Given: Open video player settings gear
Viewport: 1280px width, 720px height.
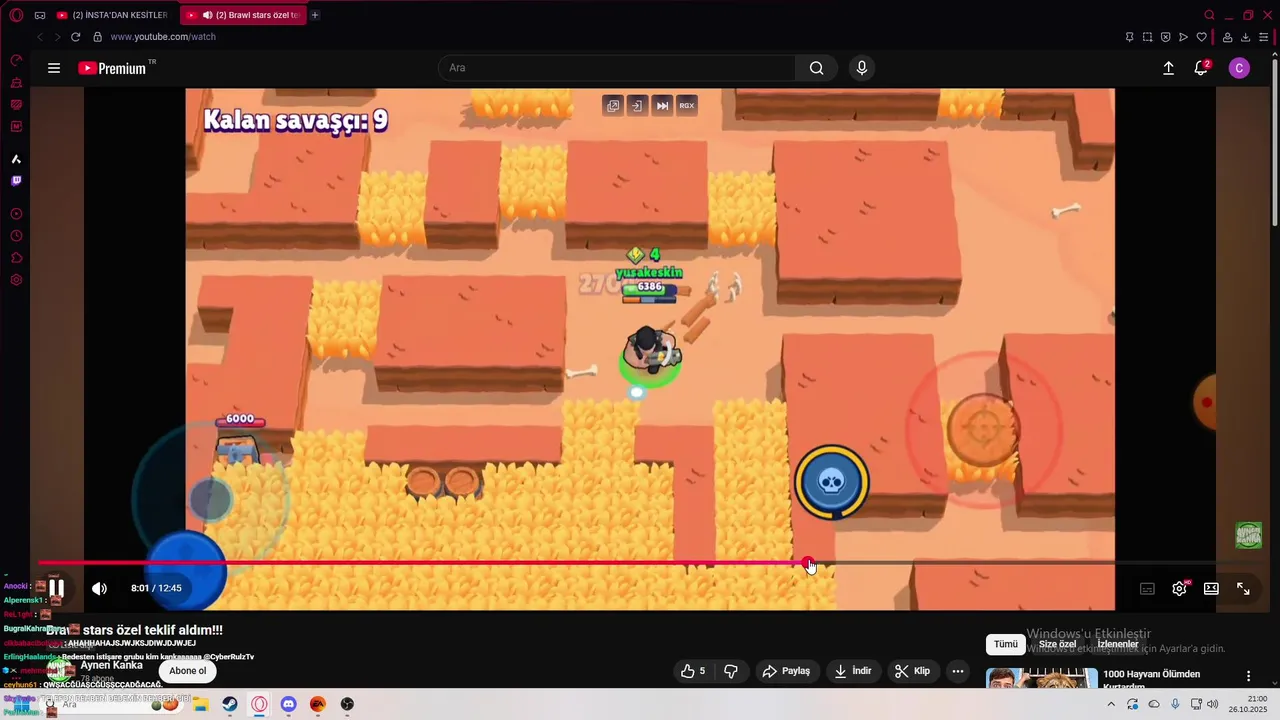Looking at the screenshot, I should (x=1179, y=589).
